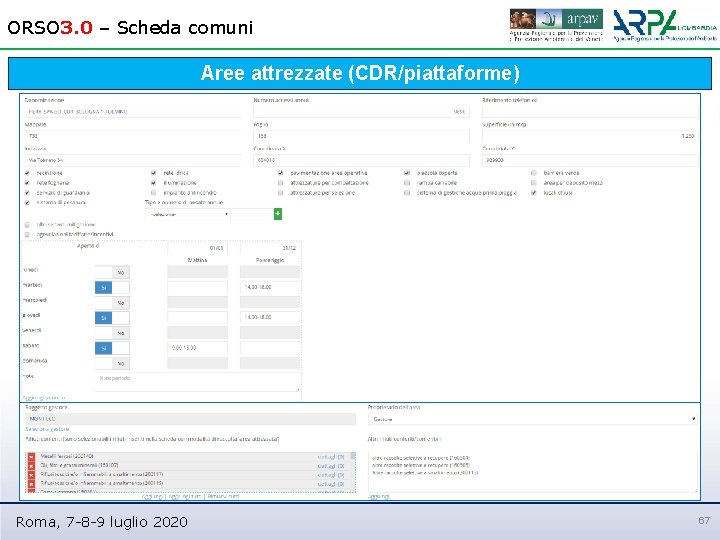
Task: Uncheck pavimentazione area operativa checkbox
Action: [281, 173]
